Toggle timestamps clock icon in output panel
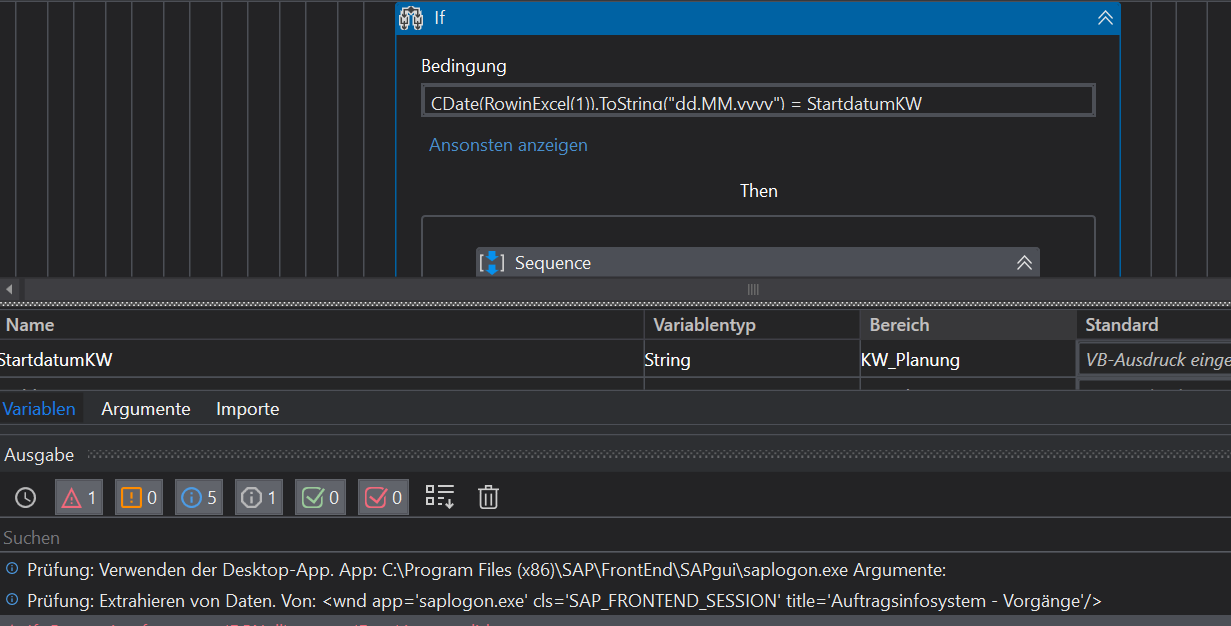Viewport: 1231px width, 626px height. [x=26, y=497]
